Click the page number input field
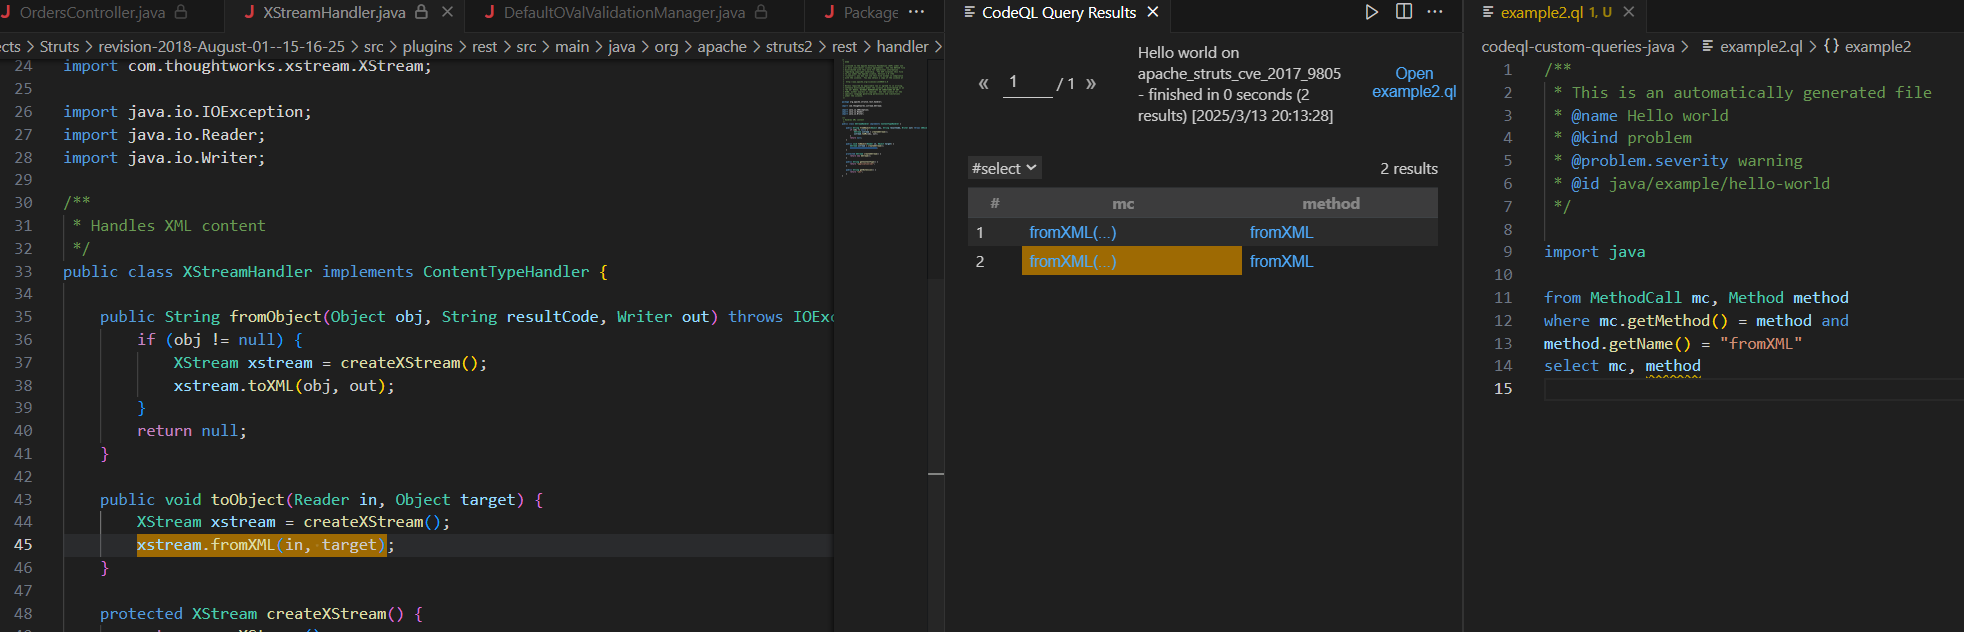This screenshot has height=632, width=1964. [1027, 83]
